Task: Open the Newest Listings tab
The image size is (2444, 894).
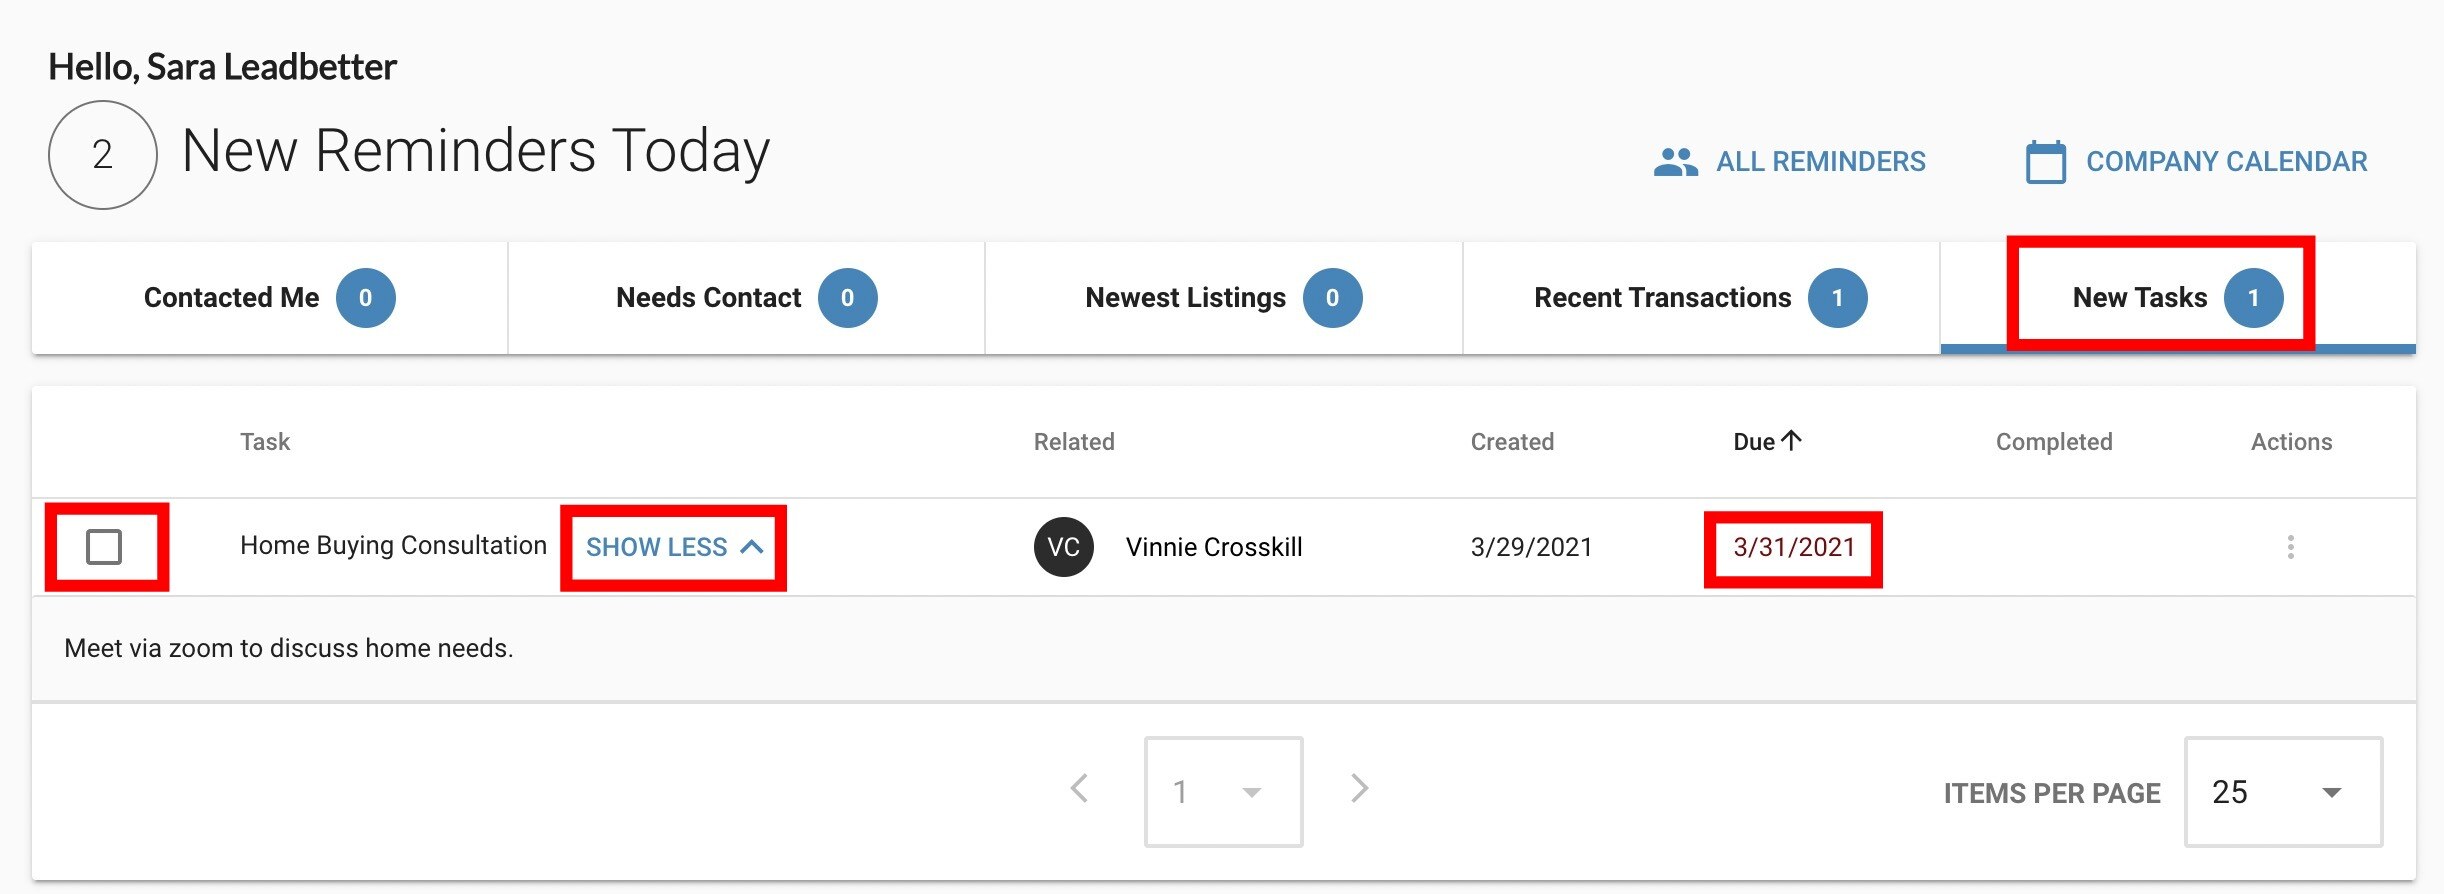Action: pos(1224,298)
